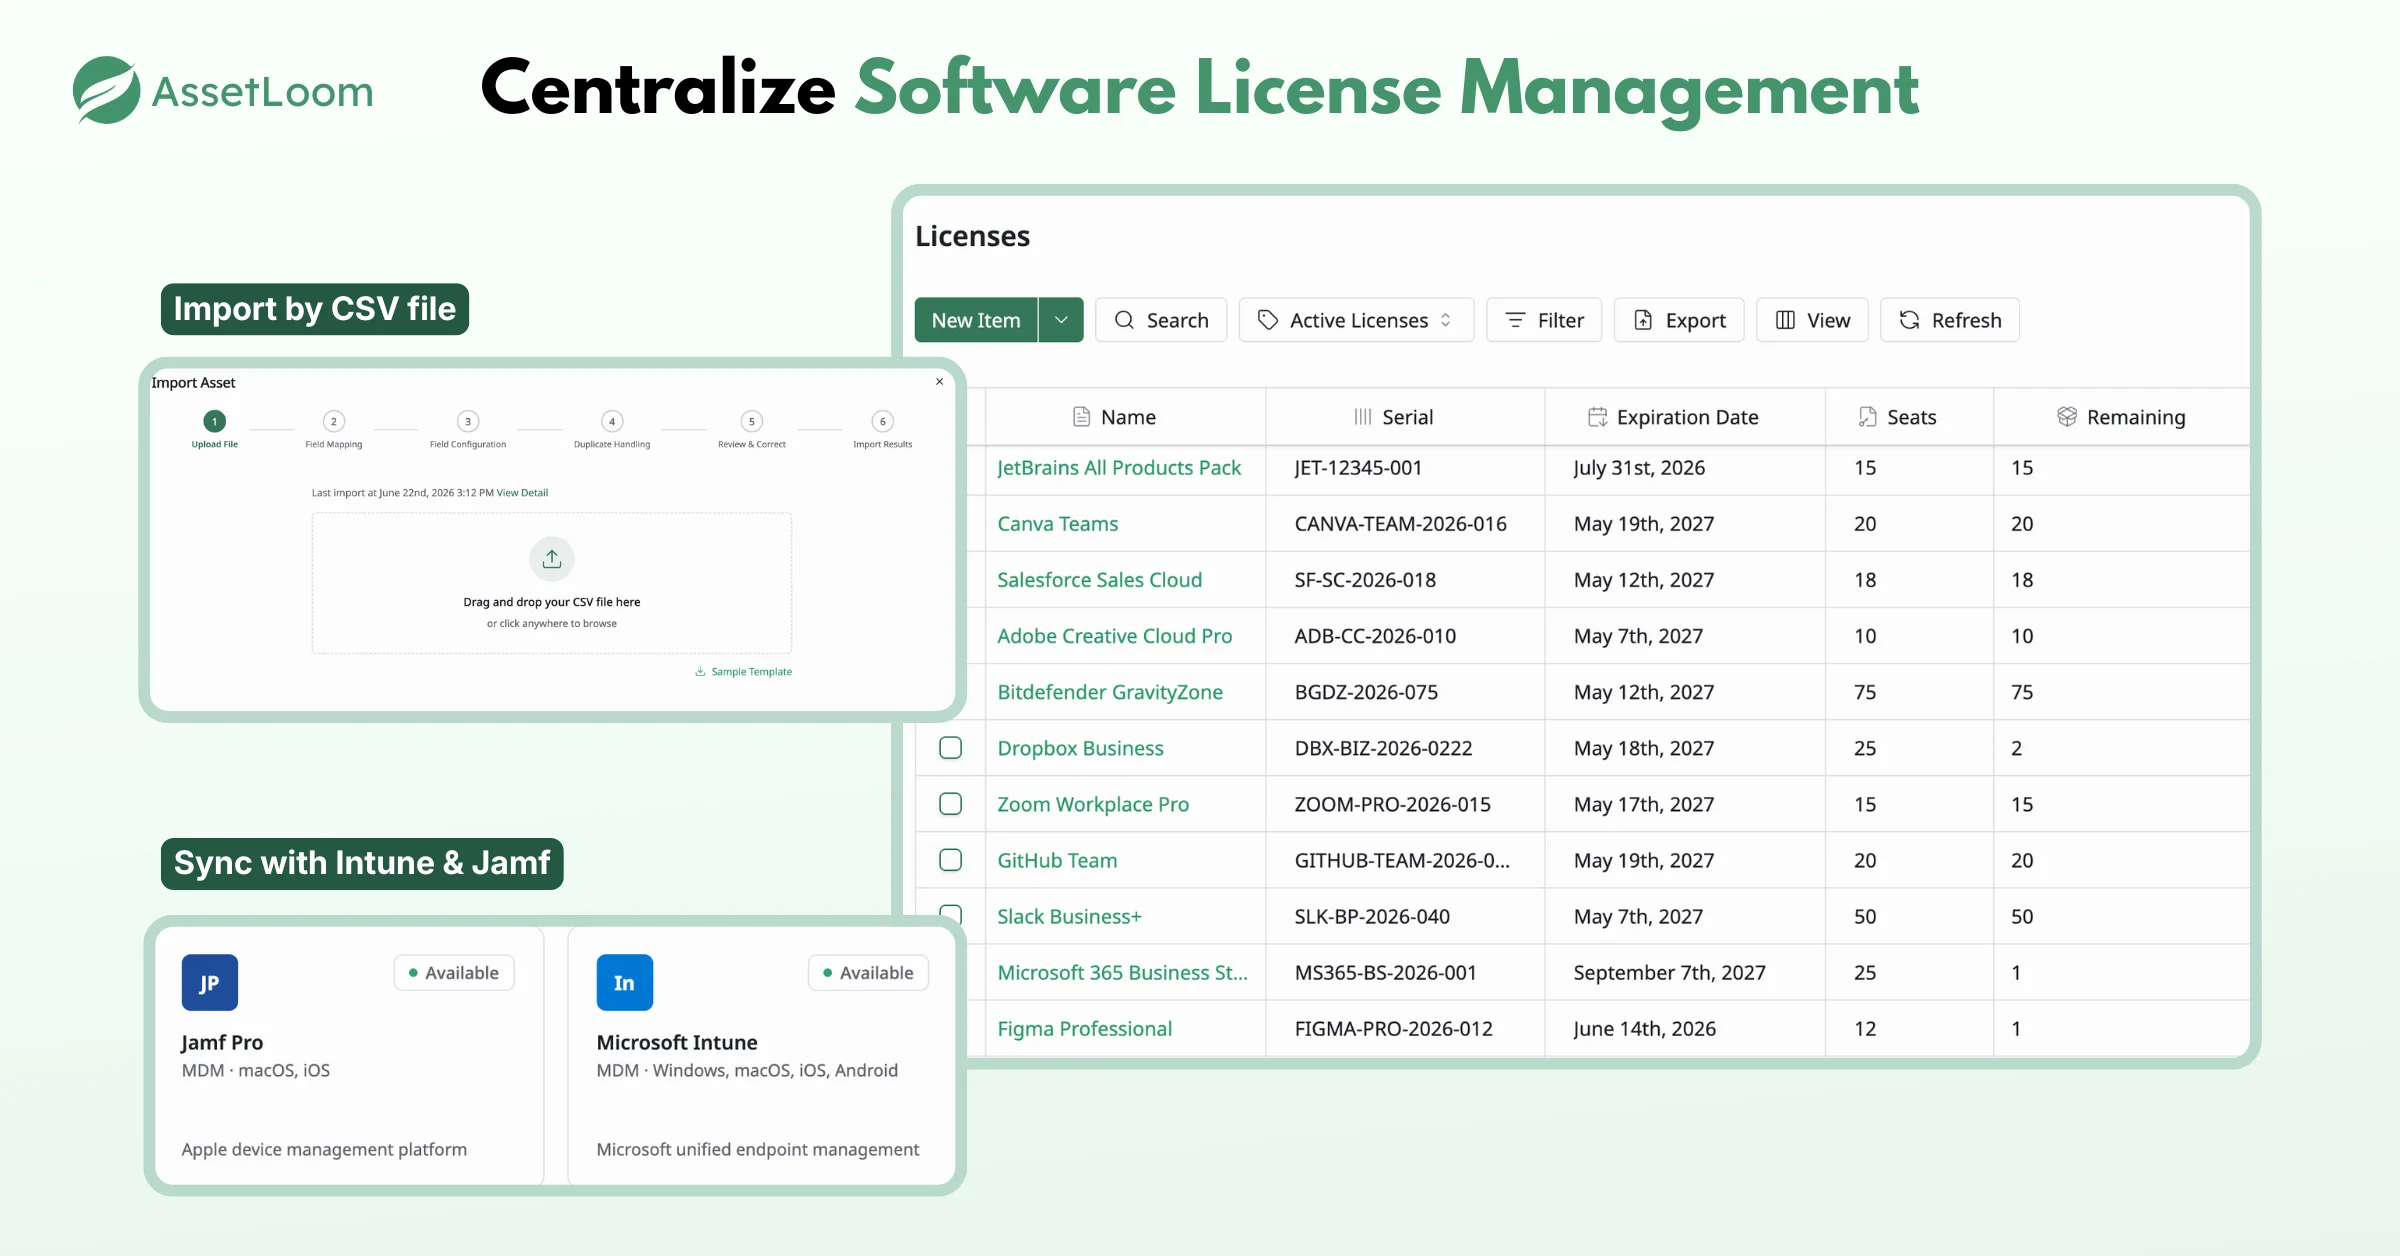Open the Salesforce Sales Cloud license
The height and width of the screenshot is (1256, 2400).
tap(1100, 580)
